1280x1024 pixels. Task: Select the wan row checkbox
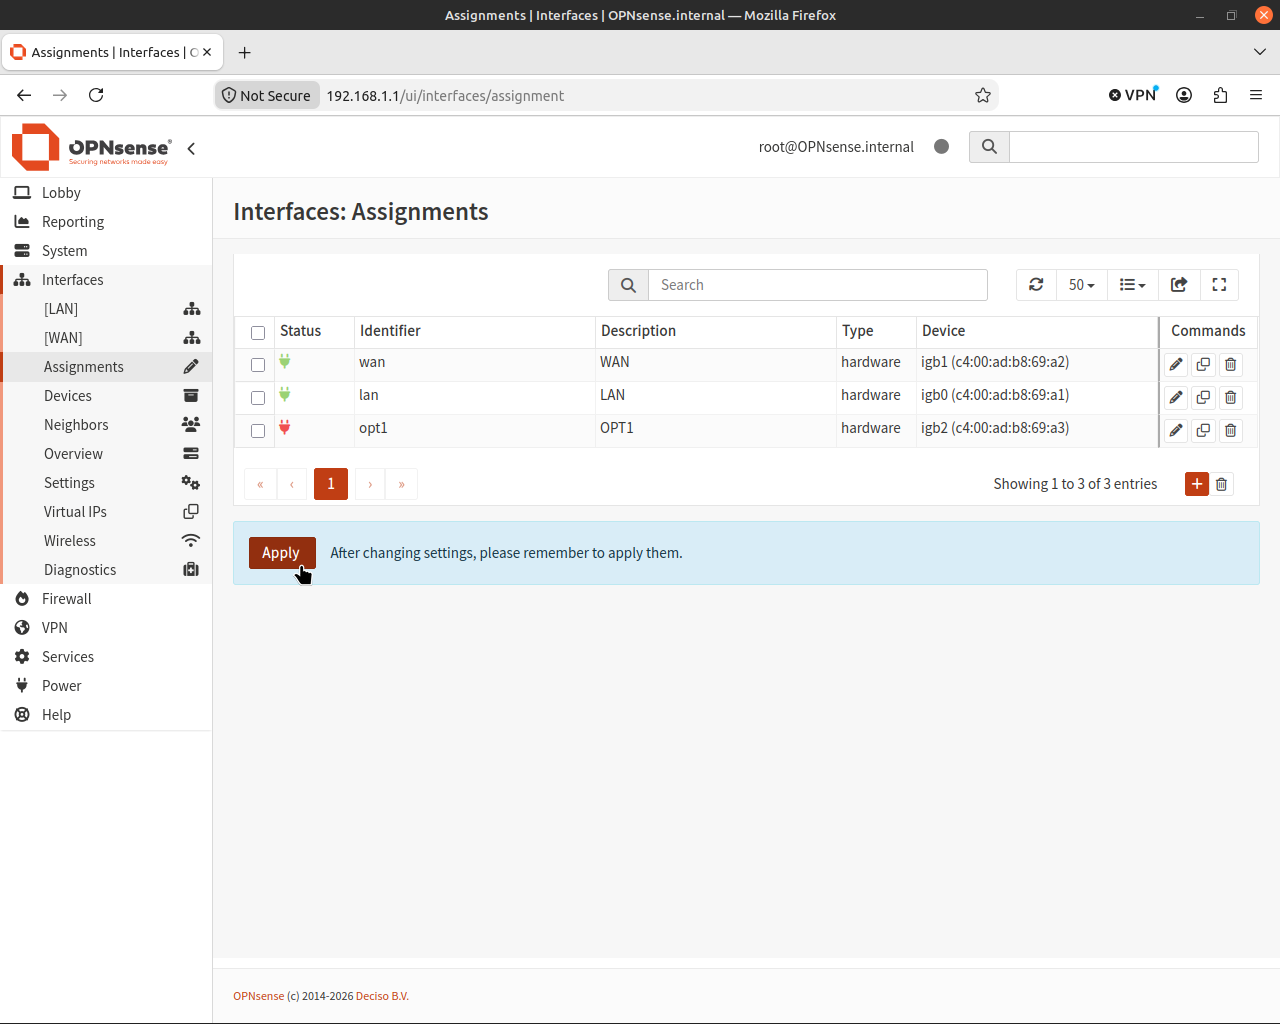coord(258,365)
